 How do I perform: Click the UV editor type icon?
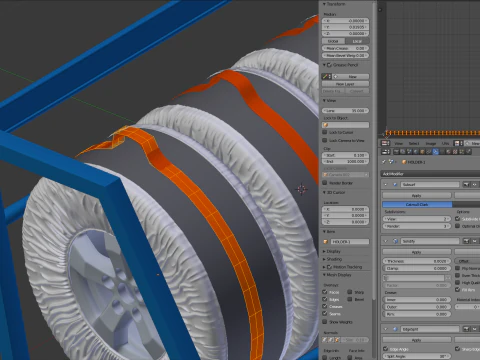[x=385, y=143]
